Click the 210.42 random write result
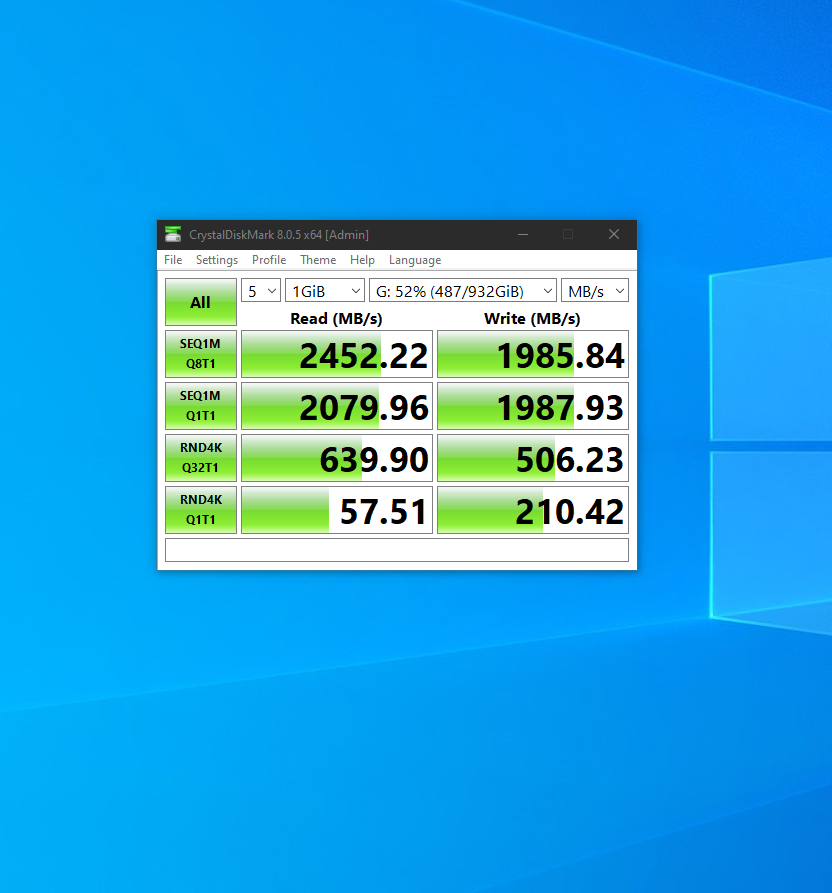 [x=533, y=510]
